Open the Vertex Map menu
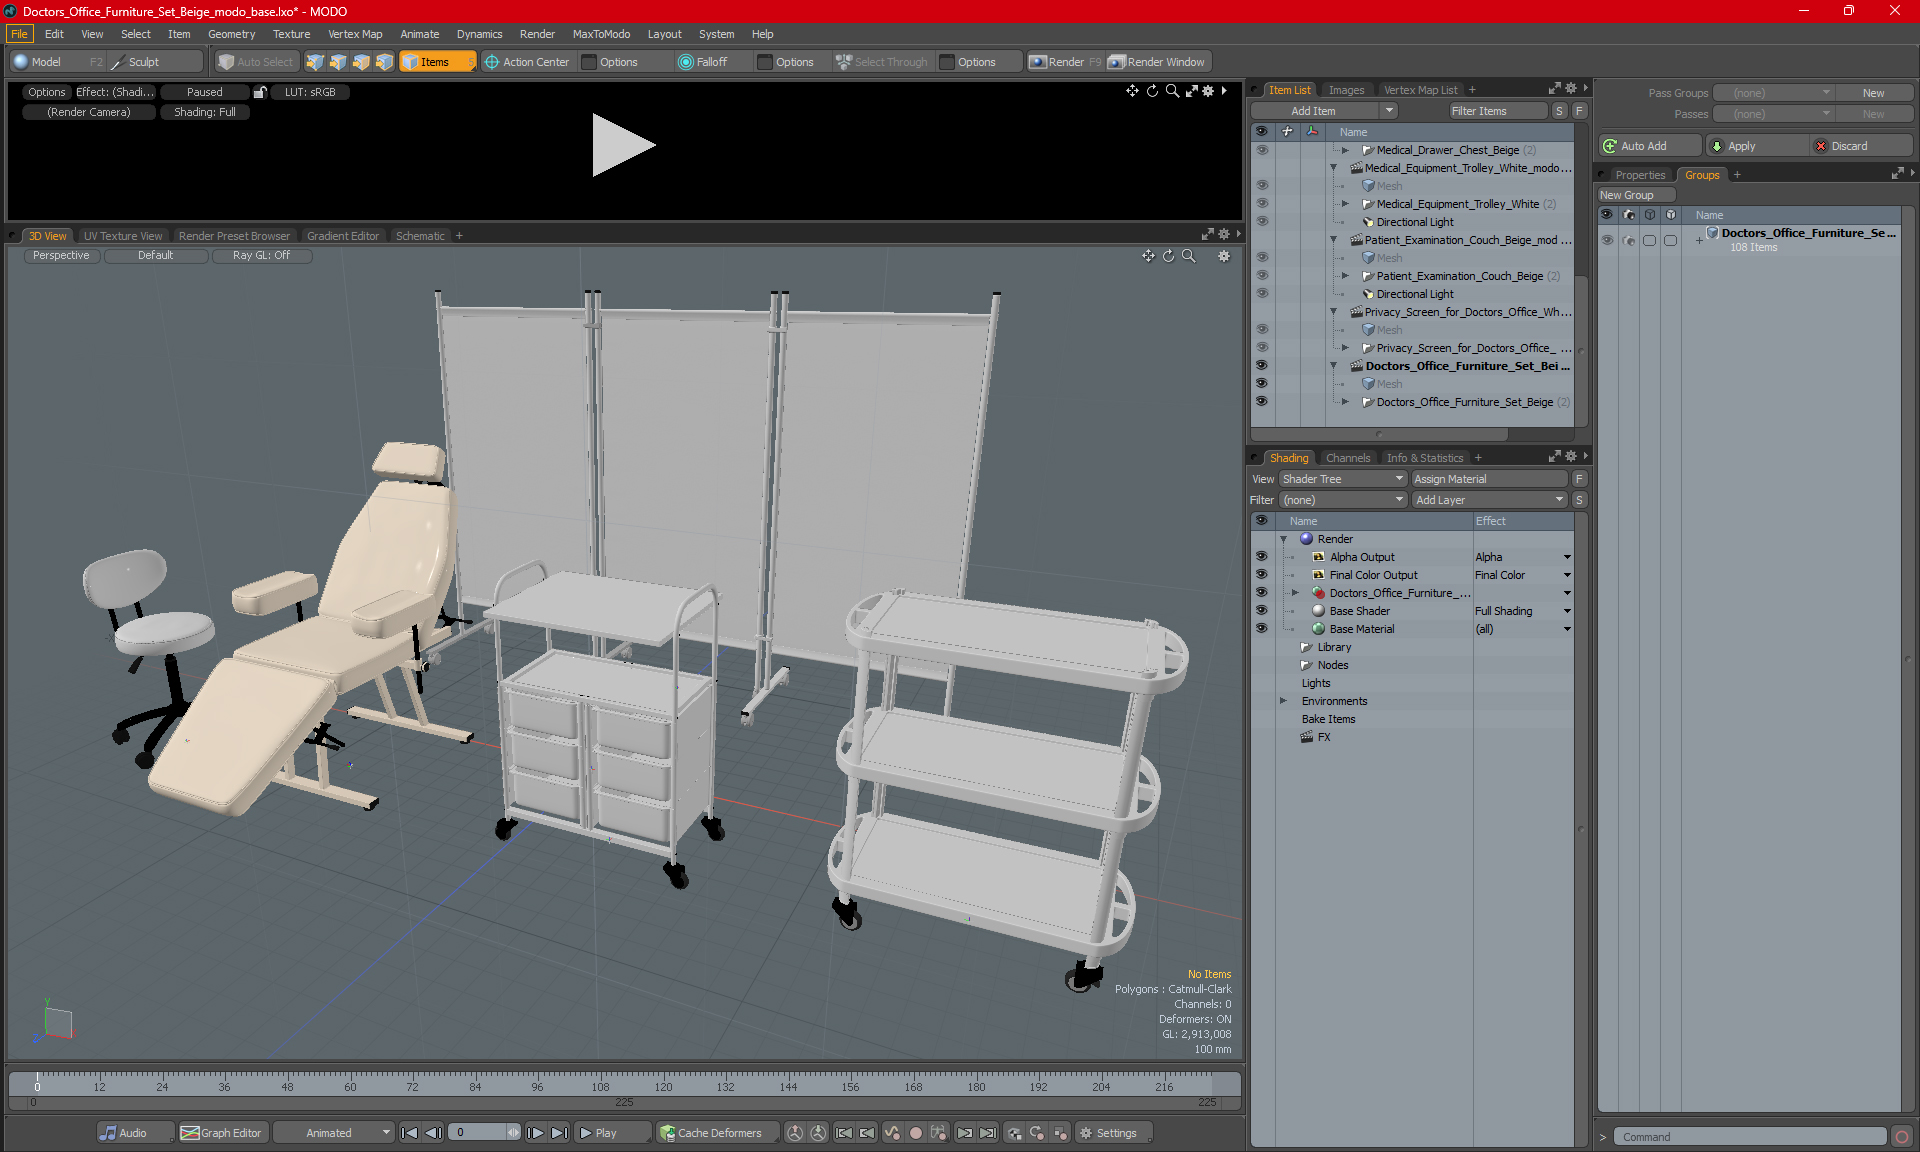This screenshot has width=1920, height=1152. [355, 34]
